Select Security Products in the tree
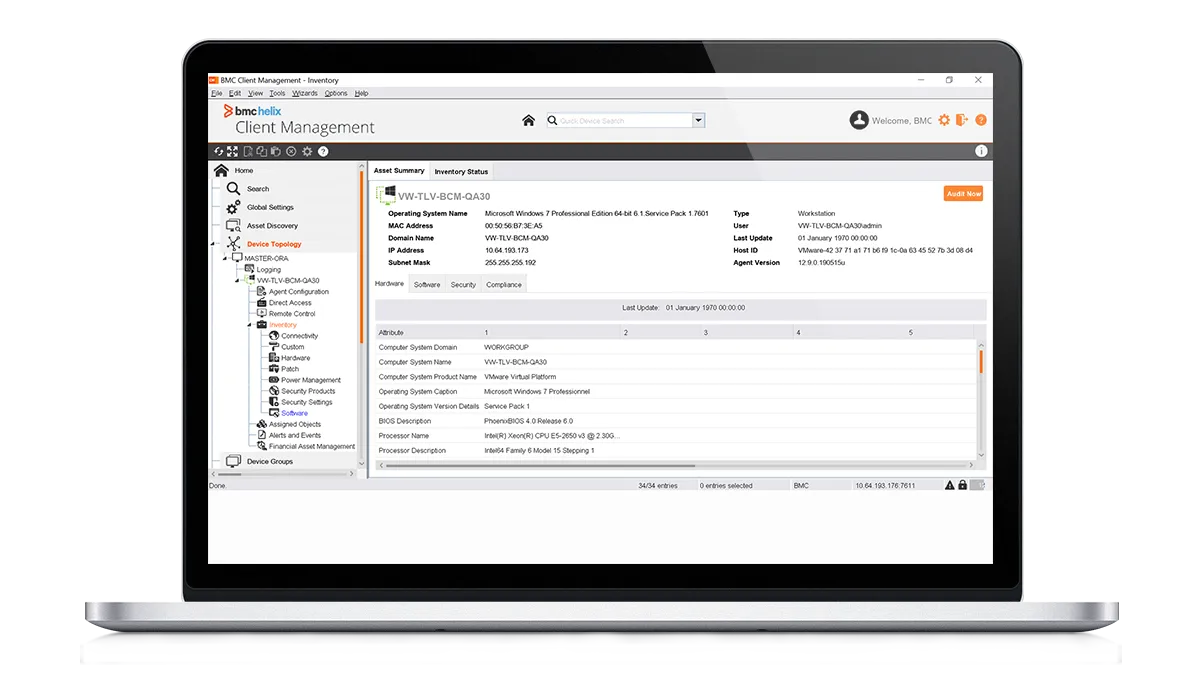The image size is (1200, 690). [308, 391]
